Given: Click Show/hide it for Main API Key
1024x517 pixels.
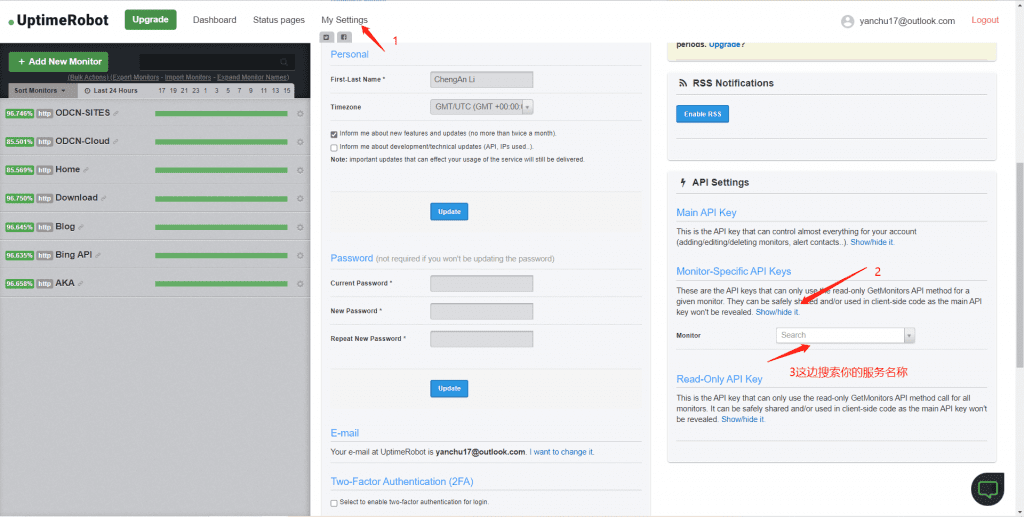Looking at the screenshot, I should pos(872,242).
